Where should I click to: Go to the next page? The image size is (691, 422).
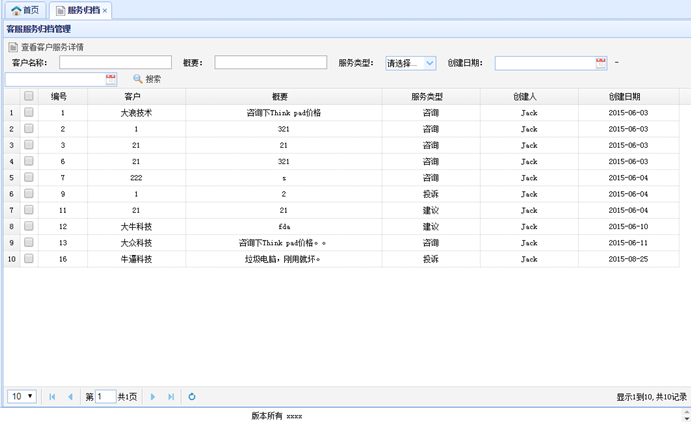point(153,397)
